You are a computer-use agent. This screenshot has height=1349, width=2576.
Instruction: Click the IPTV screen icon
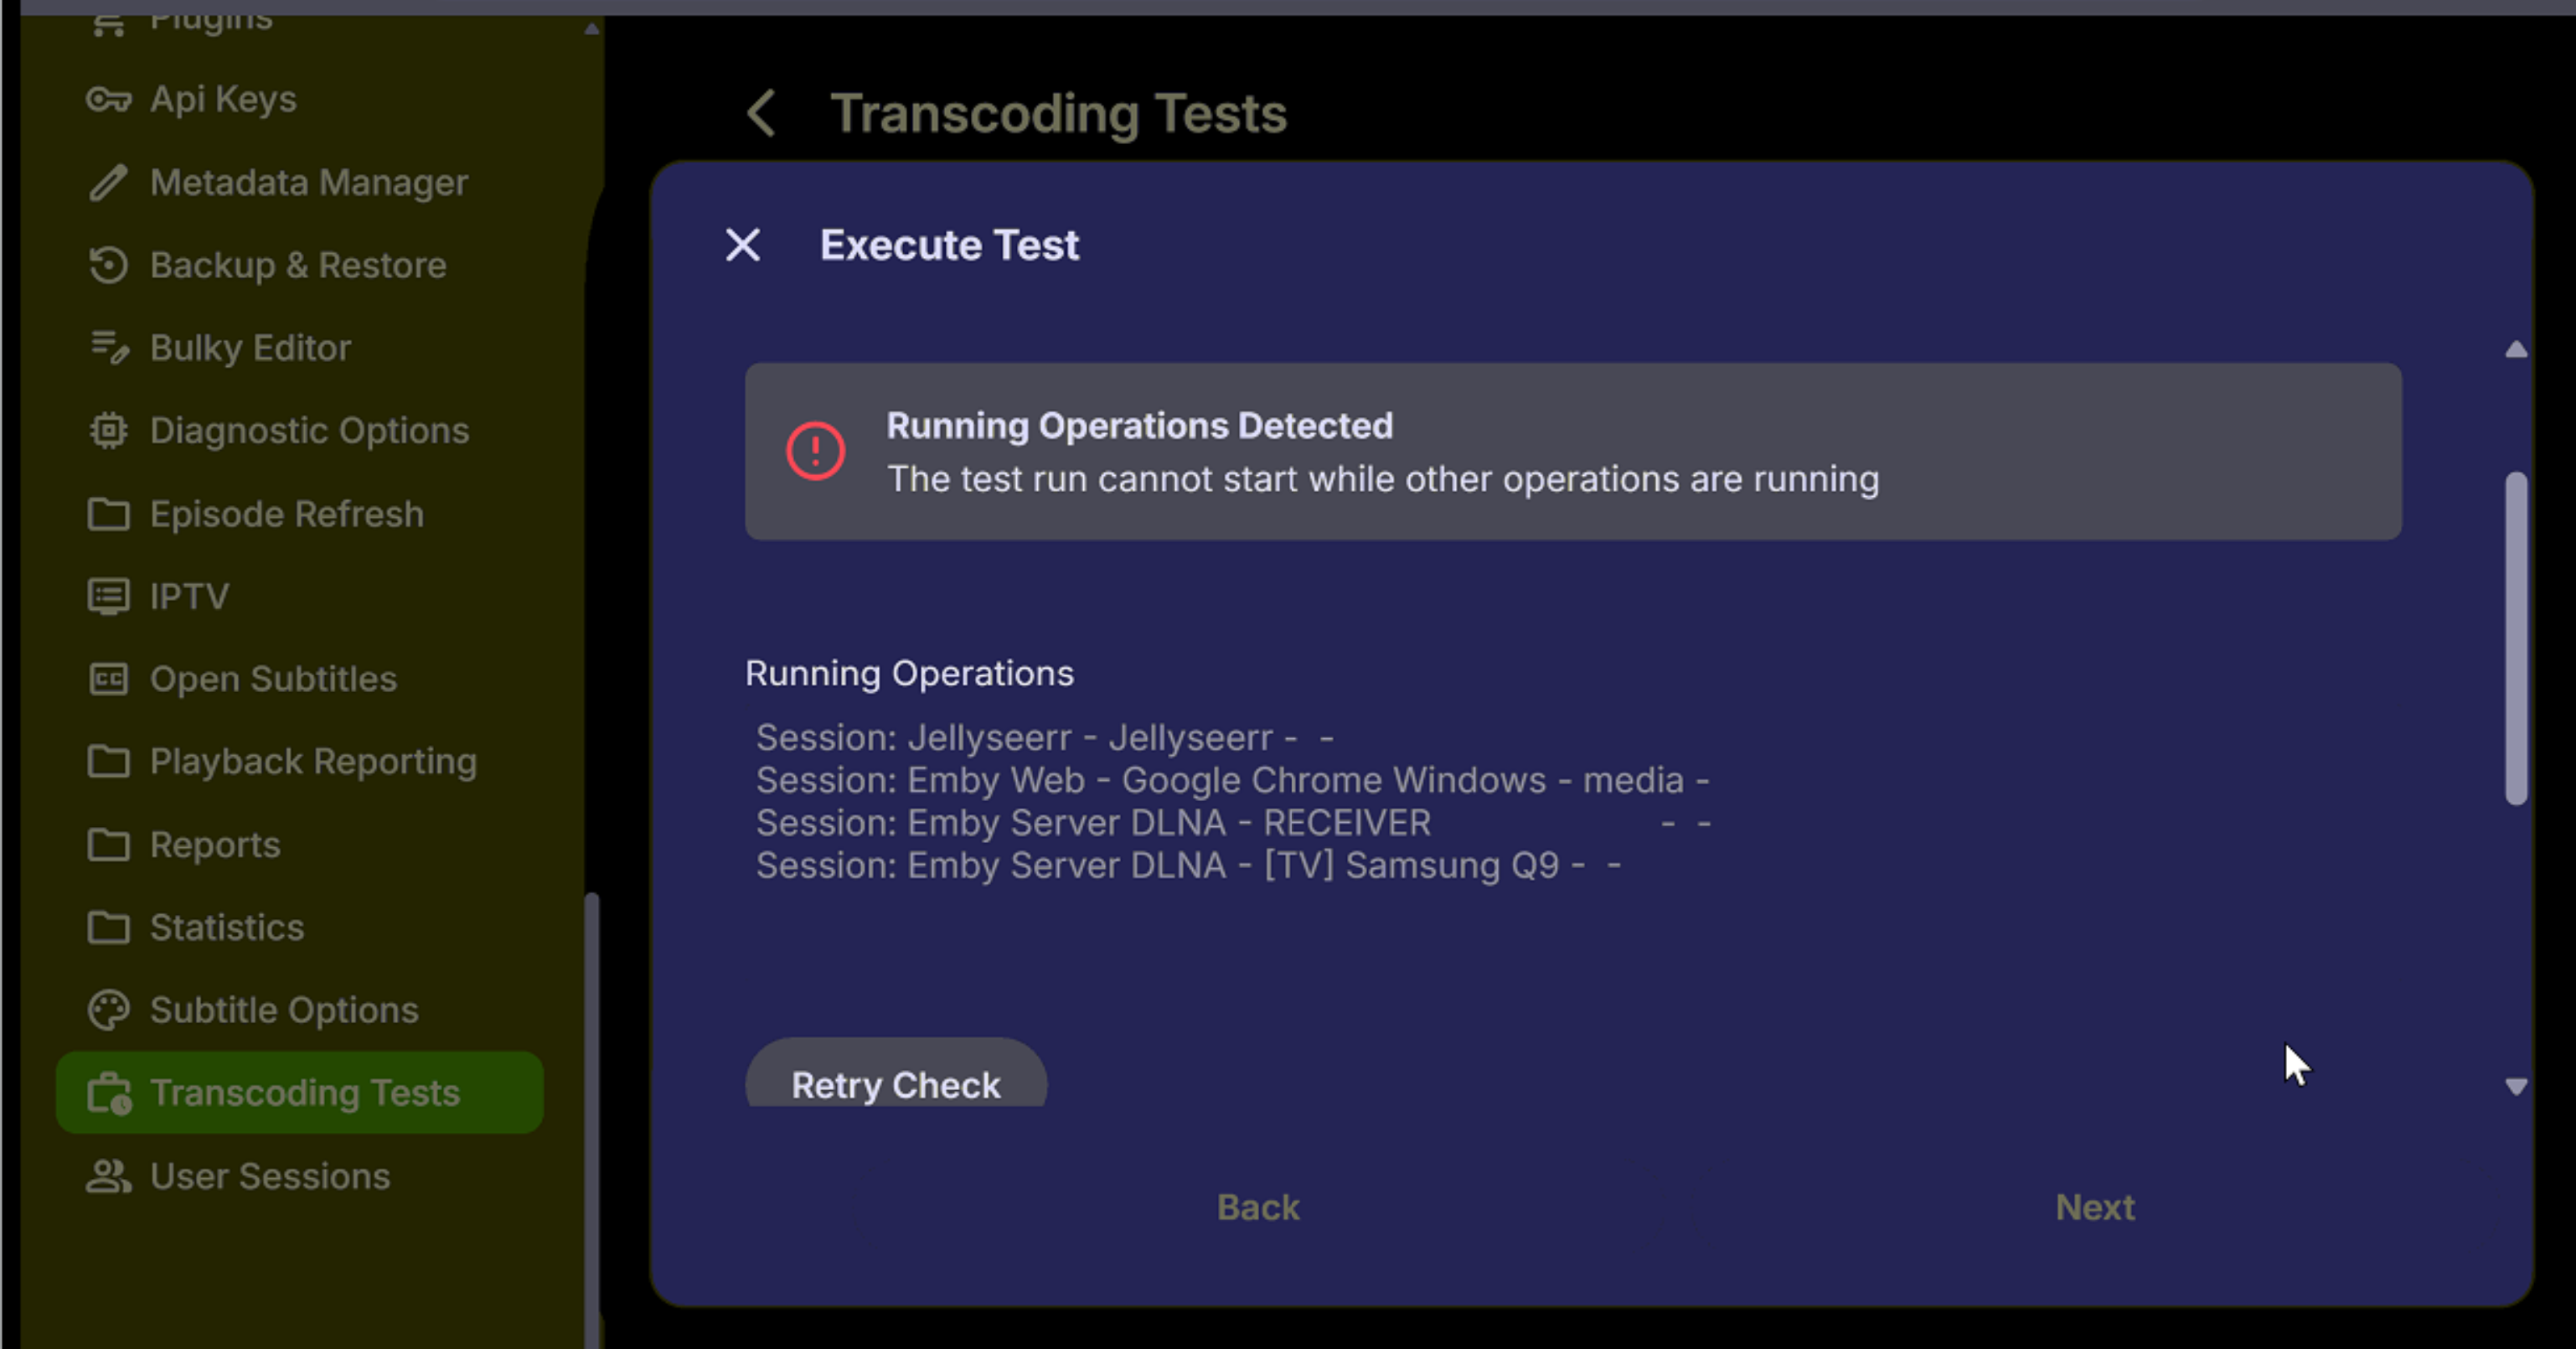[x=108, y=596]
